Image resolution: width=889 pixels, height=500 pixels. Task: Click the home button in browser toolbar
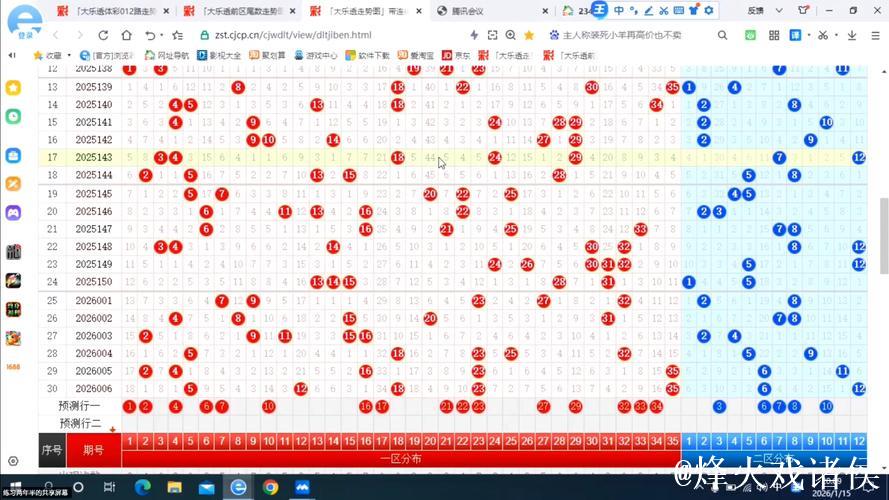pyautogui.click(x=124, y=35)
